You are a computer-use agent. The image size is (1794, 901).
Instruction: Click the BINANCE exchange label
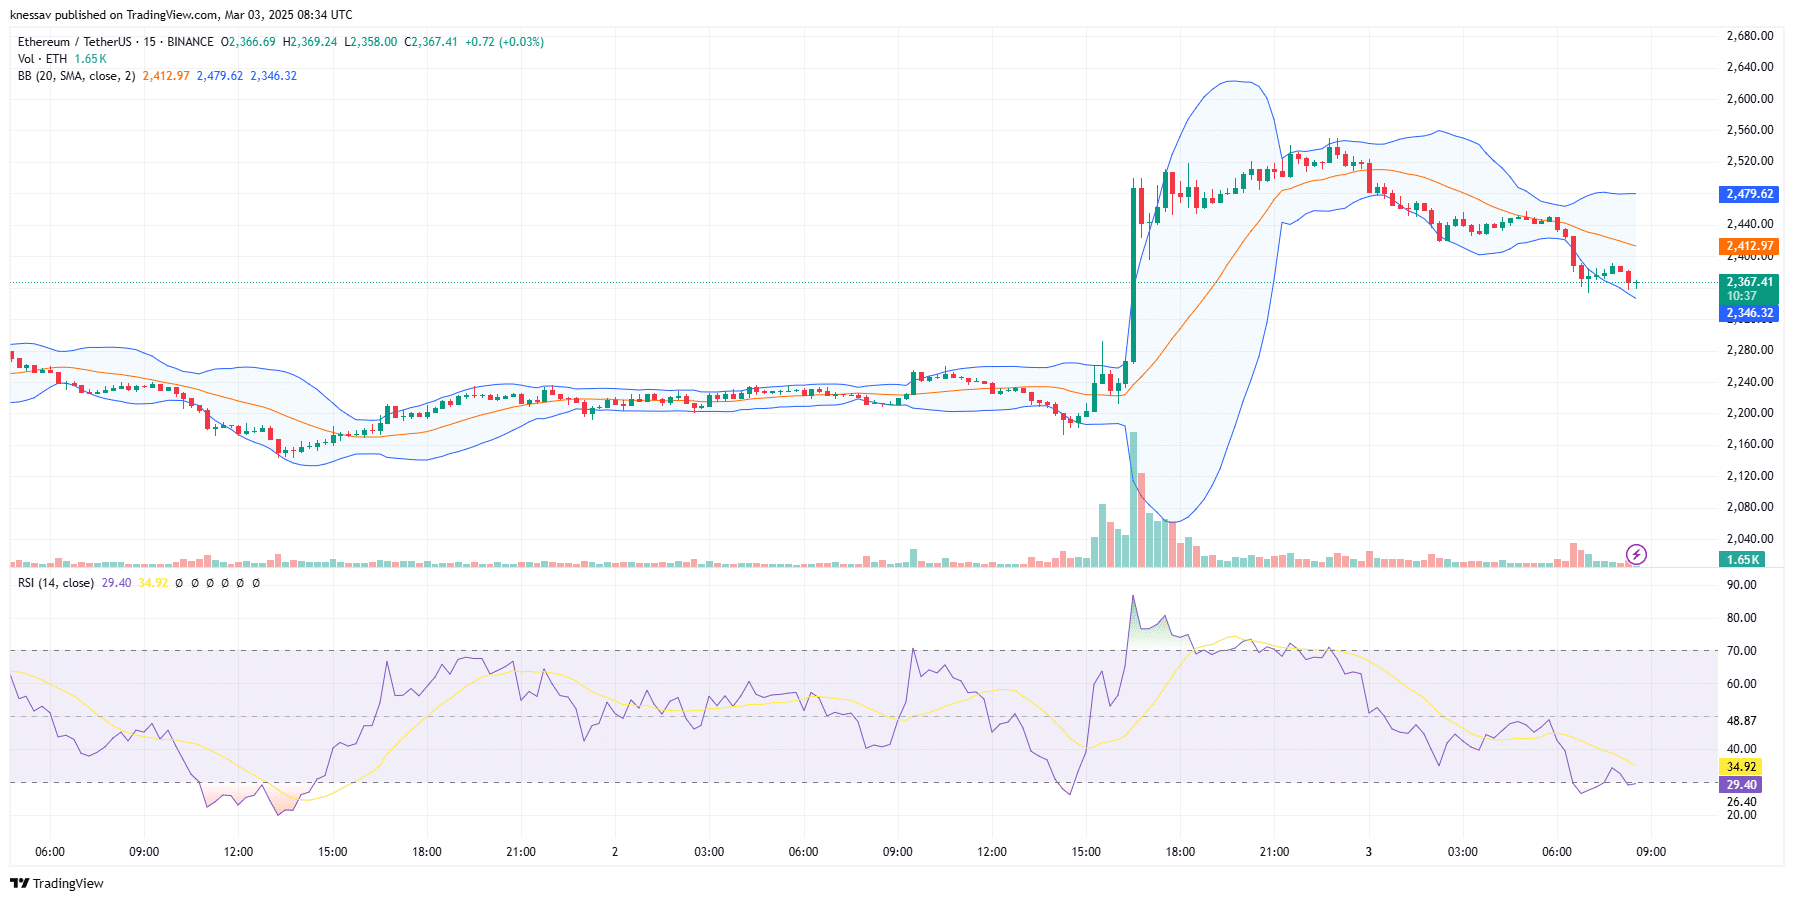click(190, 42)
